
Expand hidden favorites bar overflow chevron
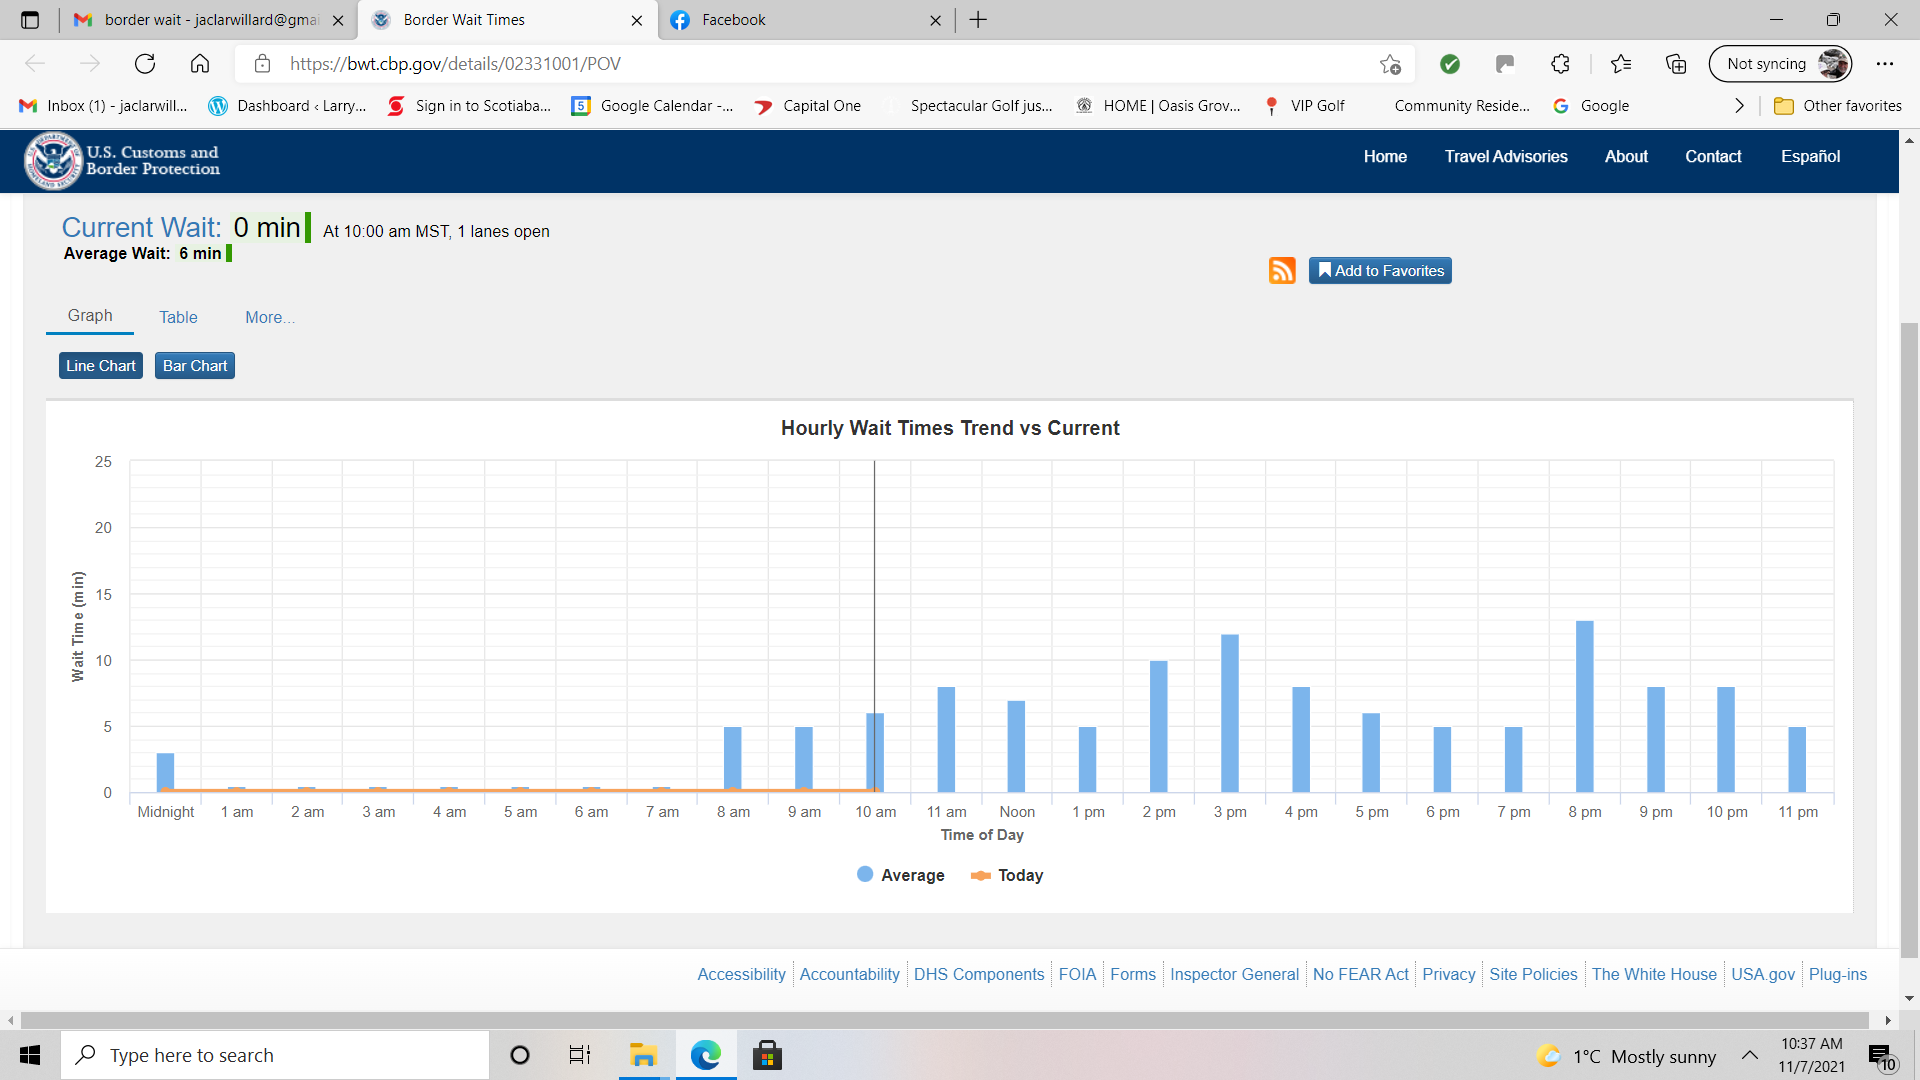pos(1739,106)
